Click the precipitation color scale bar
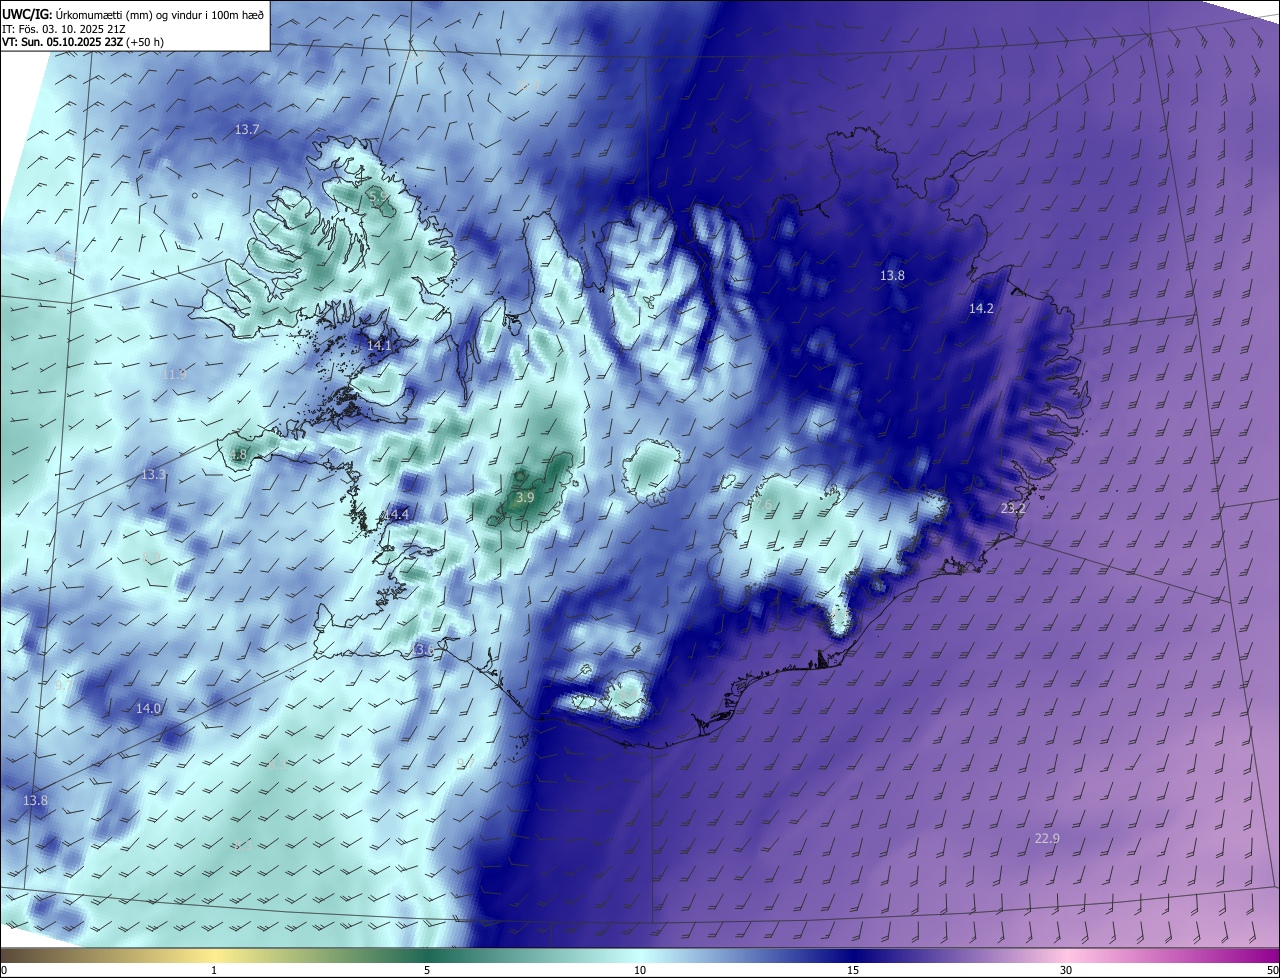1280x978 pixels. click(x=640, y=956)
